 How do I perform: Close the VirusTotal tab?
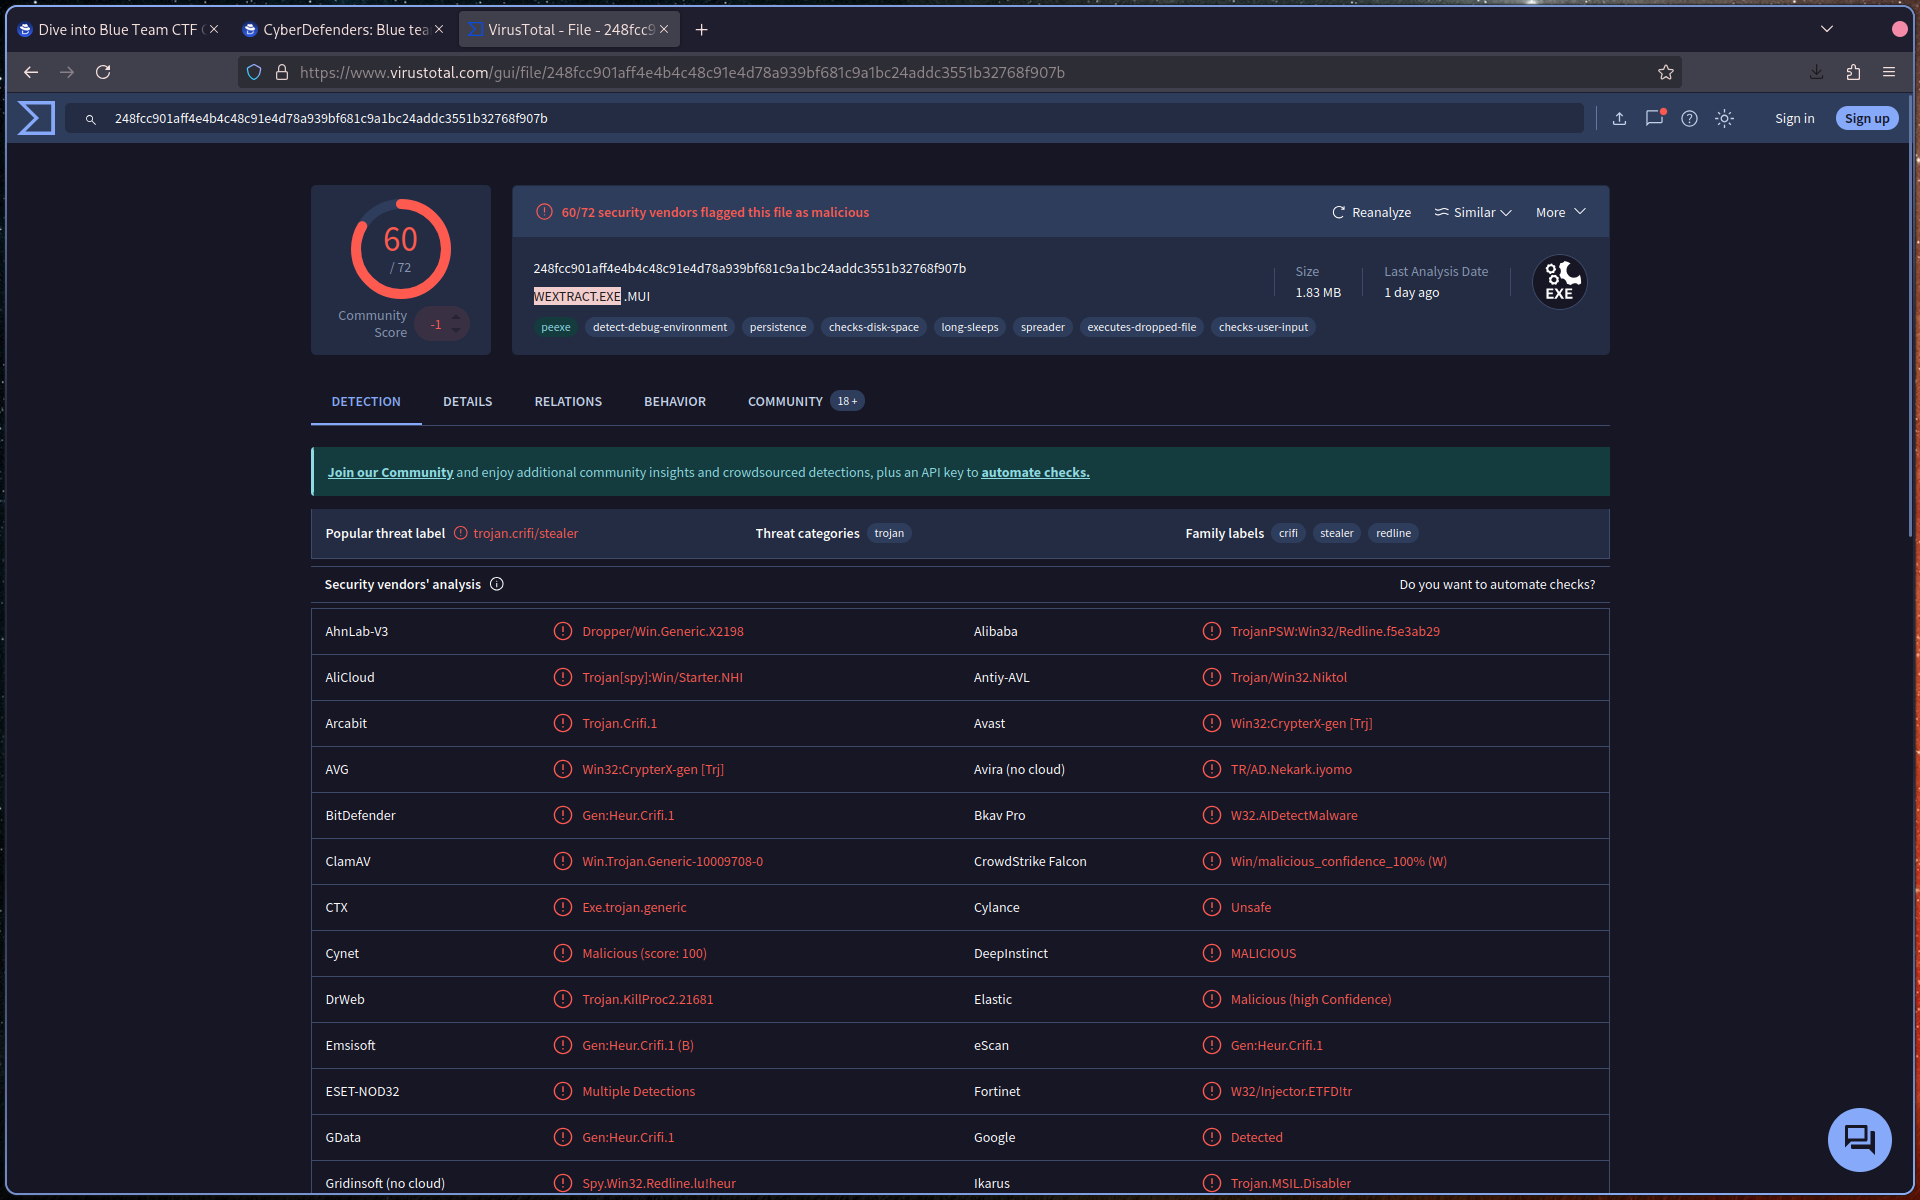(664, 30)
